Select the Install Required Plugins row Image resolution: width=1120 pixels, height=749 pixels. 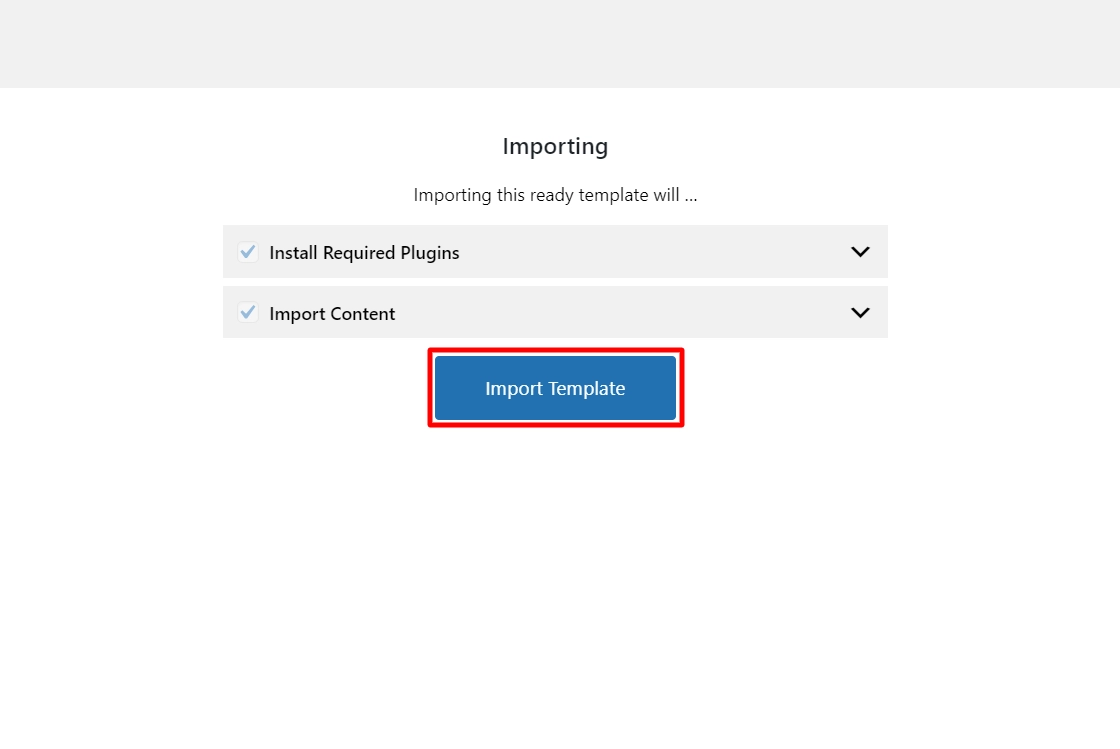point(555,252)
